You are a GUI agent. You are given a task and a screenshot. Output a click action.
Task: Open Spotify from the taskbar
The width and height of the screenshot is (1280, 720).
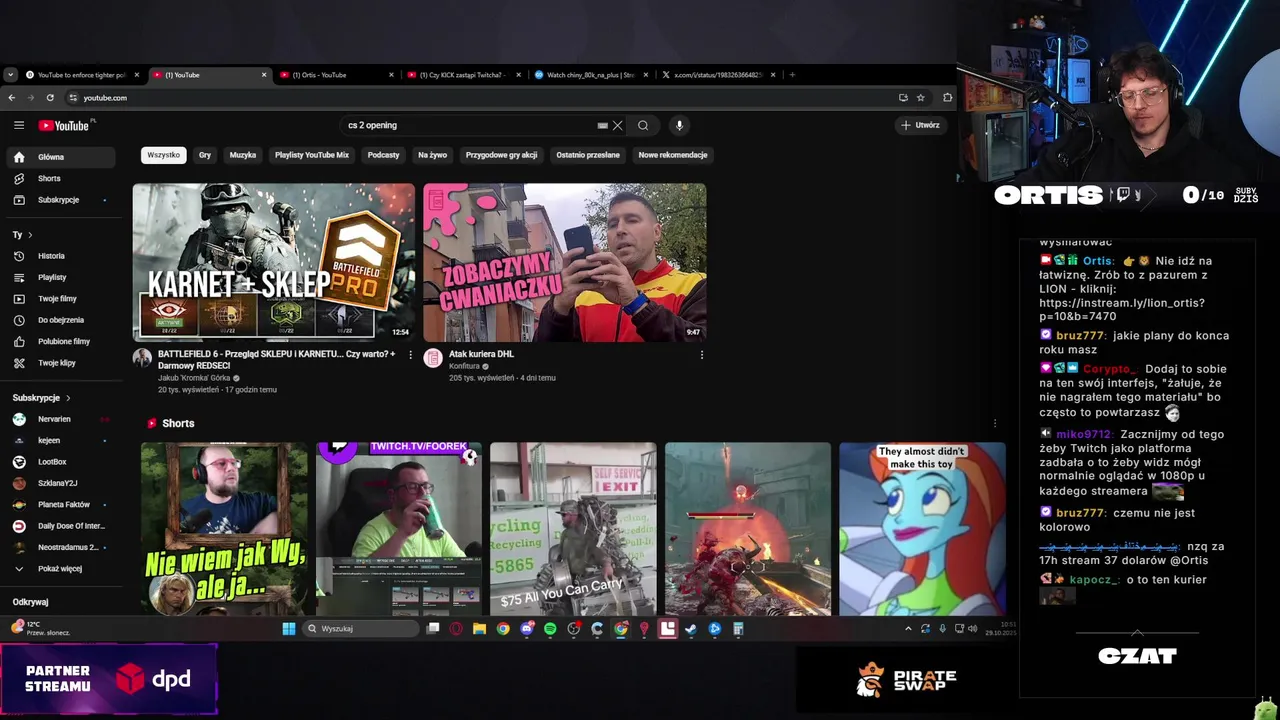point(550,629)
